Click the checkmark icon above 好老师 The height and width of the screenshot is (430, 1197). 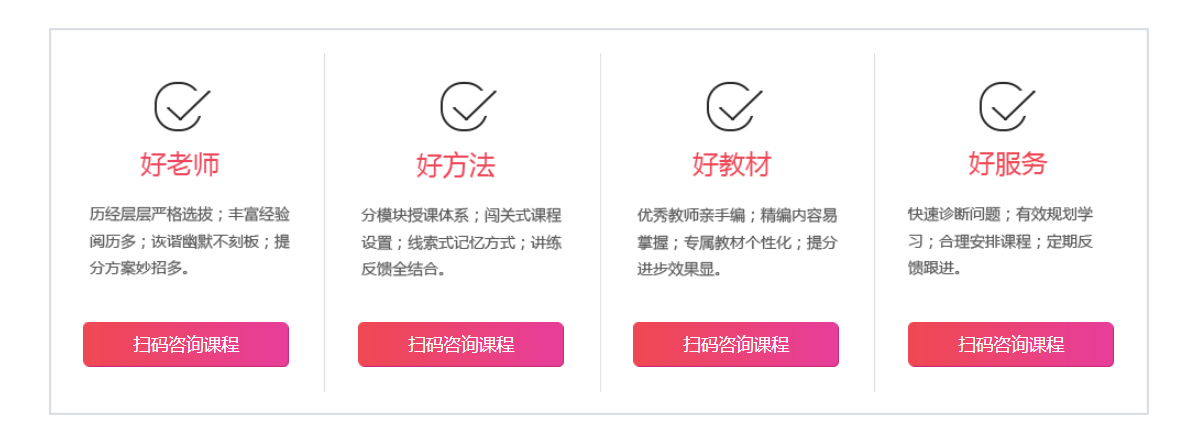182,106
